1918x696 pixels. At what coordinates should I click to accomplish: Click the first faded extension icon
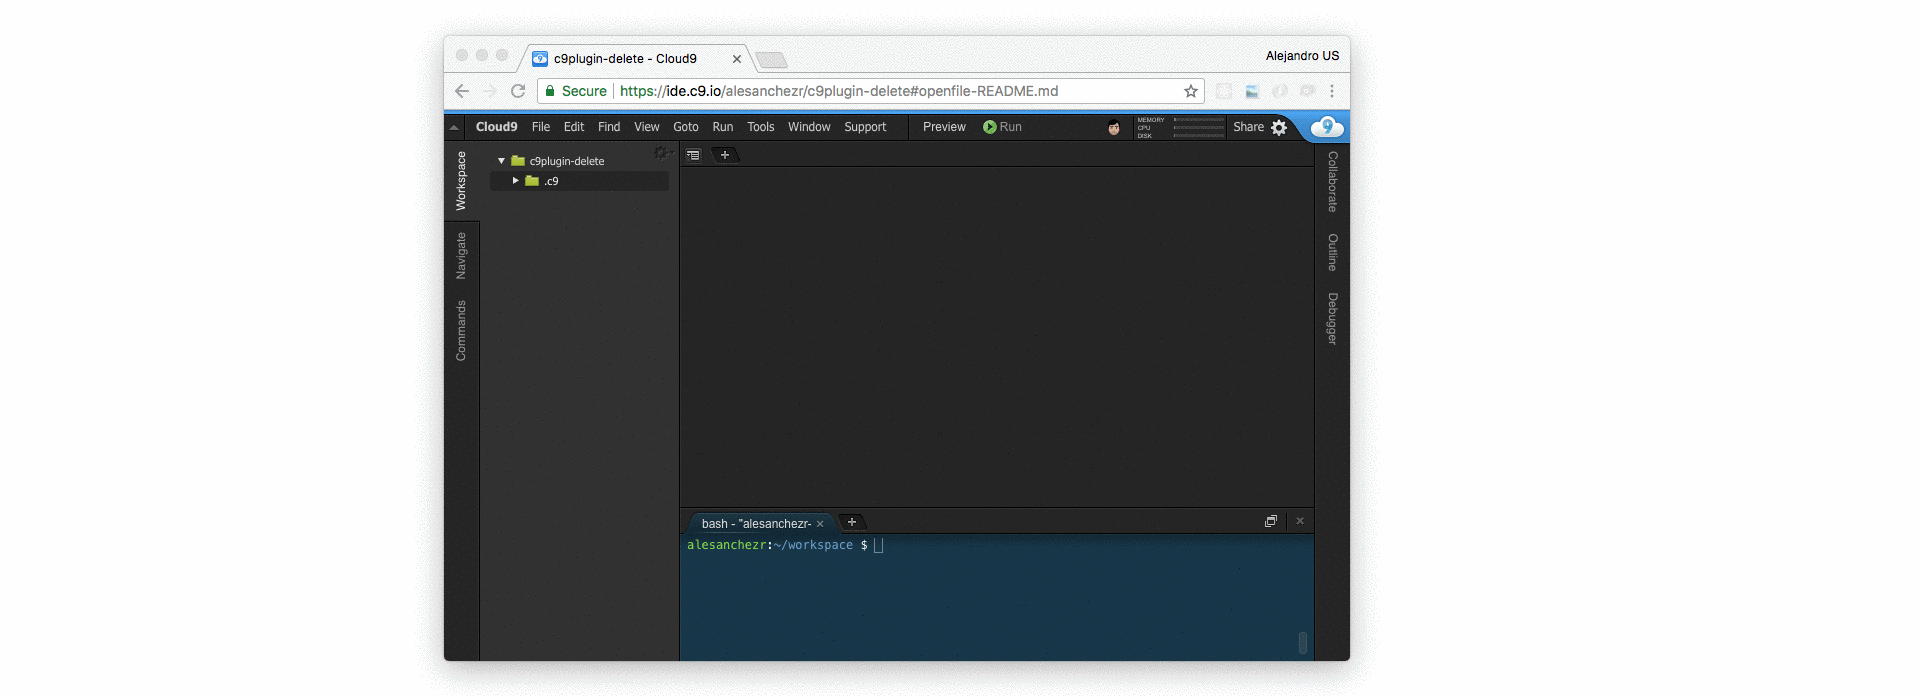[1224, 91]
